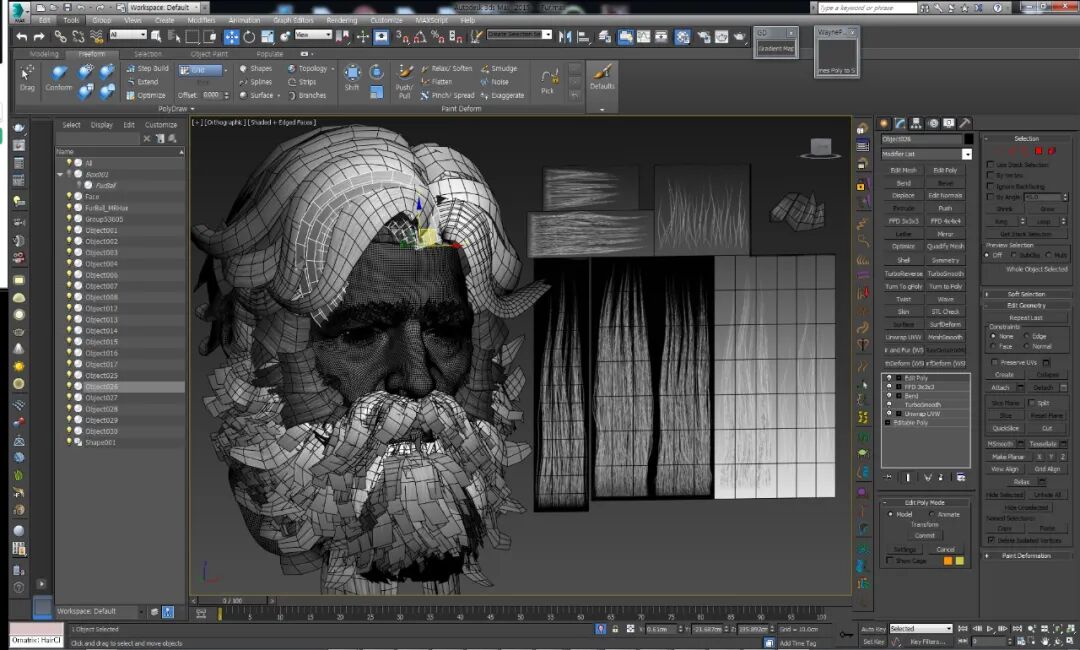Enable Ignore Backfacing checkbox
The height and width of the screenshot is (650, 1080).
[990, 186]
